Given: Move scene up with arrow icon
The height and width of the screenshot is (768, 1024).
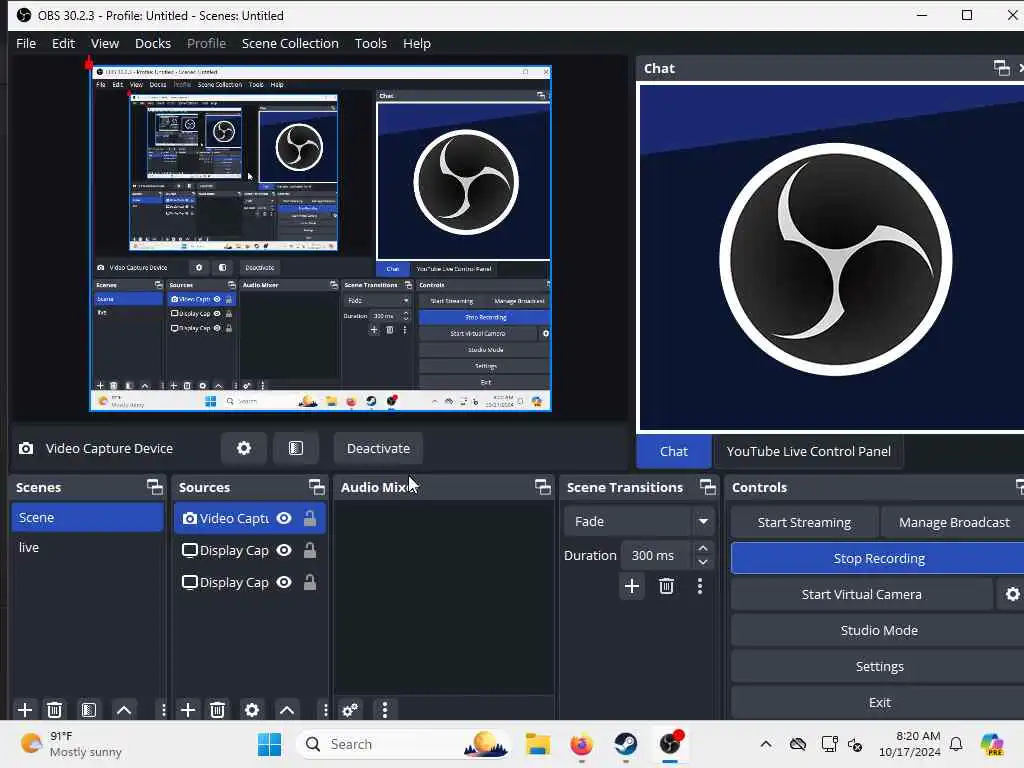Looking at the screenshot, I should pos(123,709).
